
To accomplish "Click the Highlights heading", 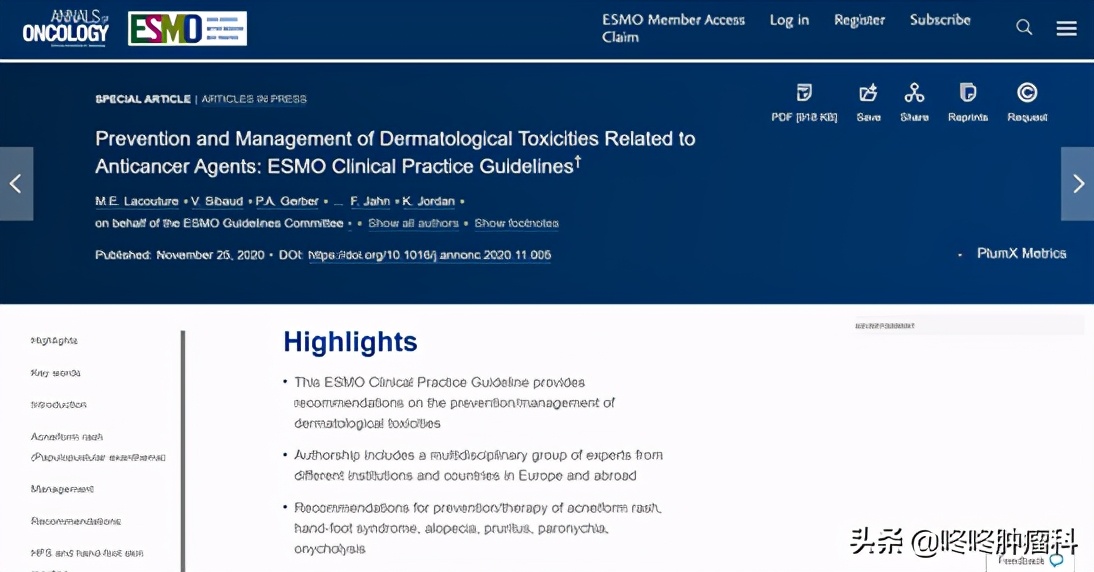I will pyautogui.click(x=350, y=343).
